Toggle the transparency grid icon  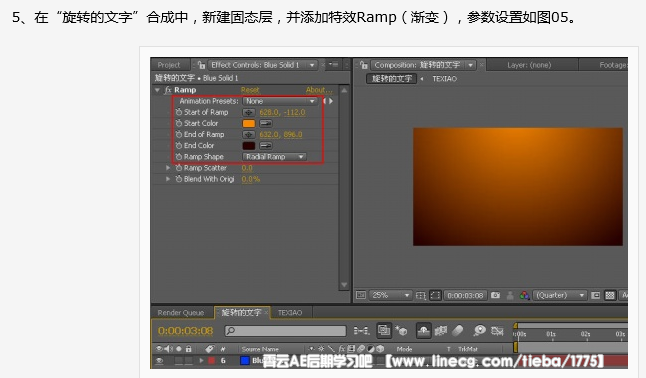click(610, 295)
